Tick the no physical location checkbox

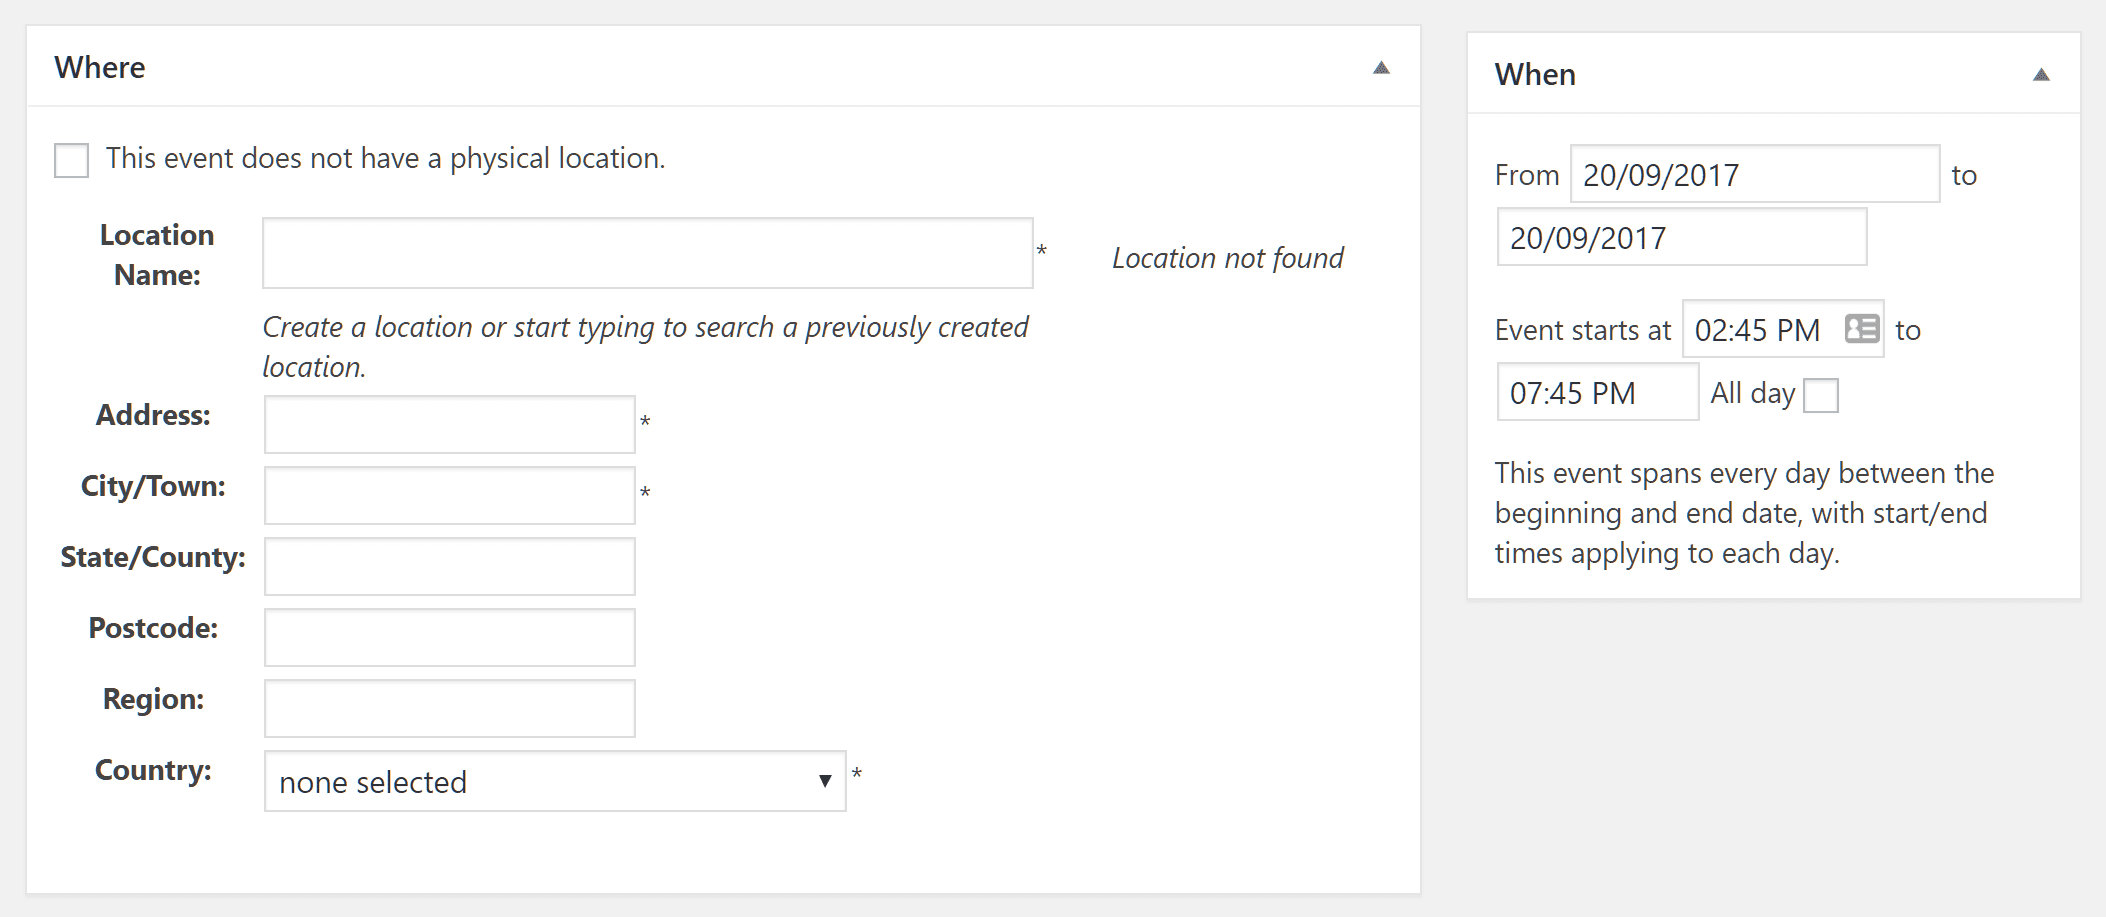pos(72,160)
